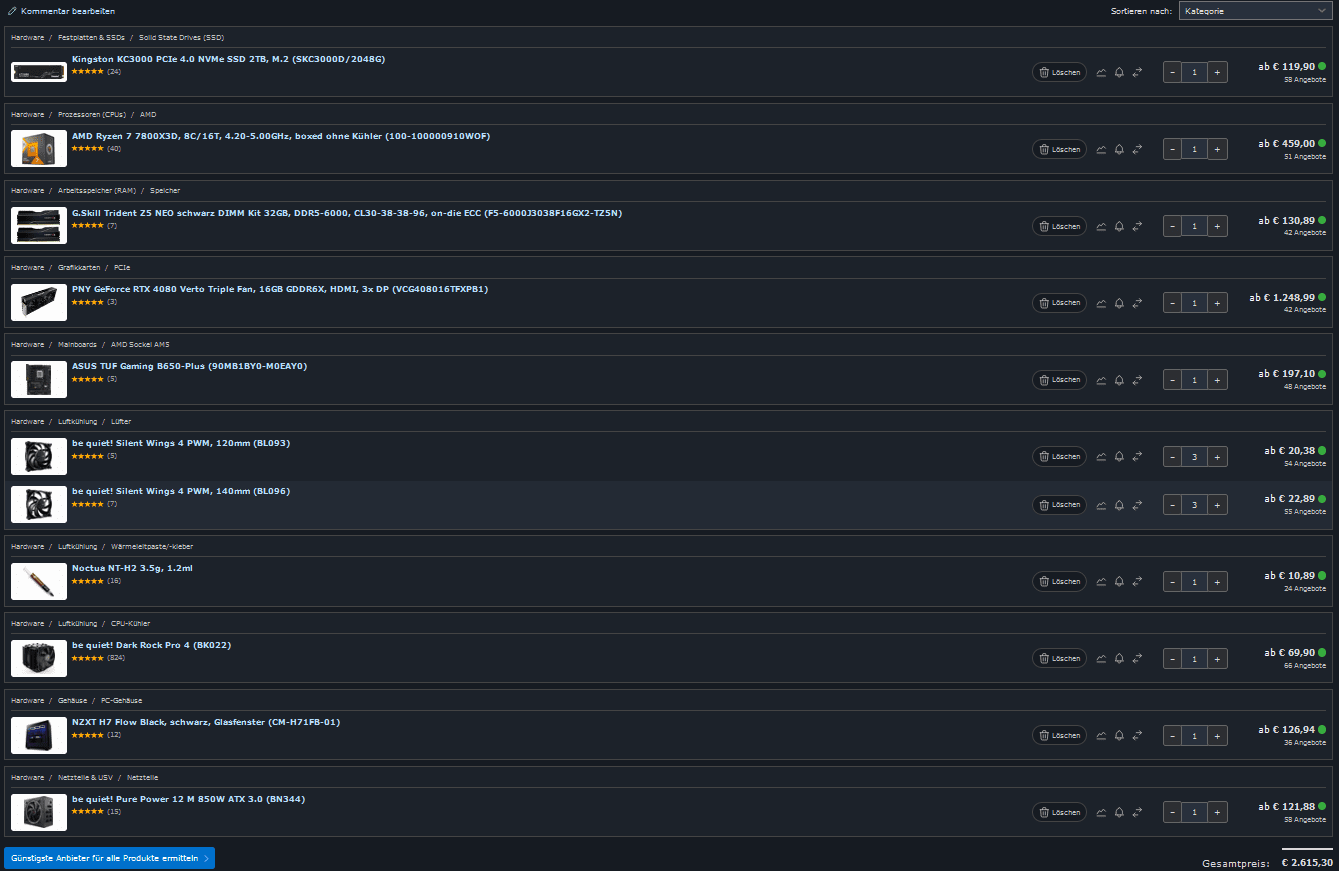Increase quantity of Kingston KC3000 SSD
Image resolution: width=1339 pixels, height=871 pixels.
[x=1217, y=72]
